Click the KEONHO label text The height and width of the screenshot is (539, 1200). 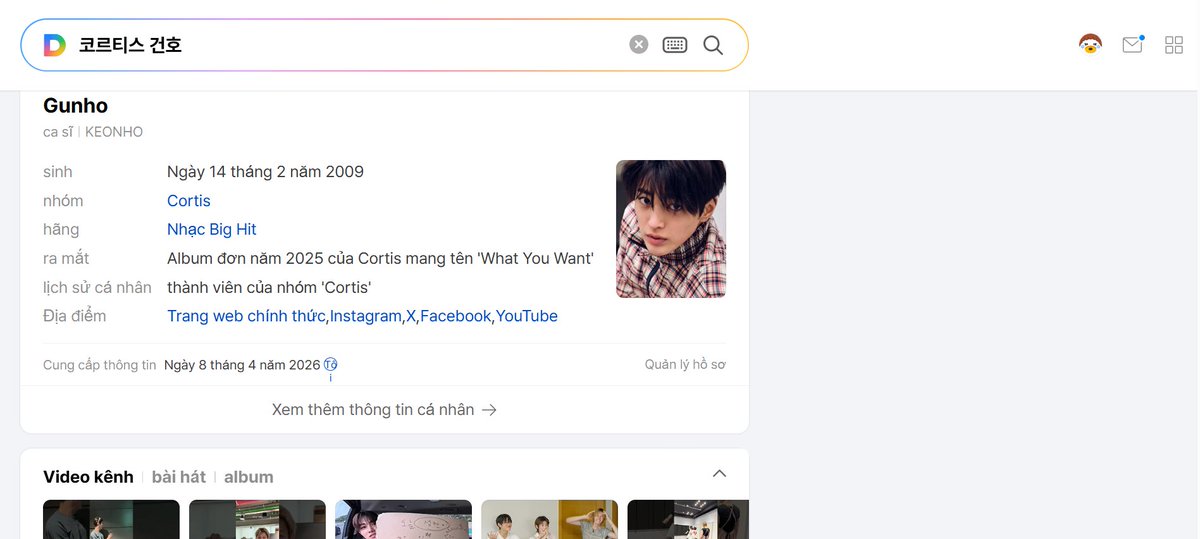[x=114, y=132]
